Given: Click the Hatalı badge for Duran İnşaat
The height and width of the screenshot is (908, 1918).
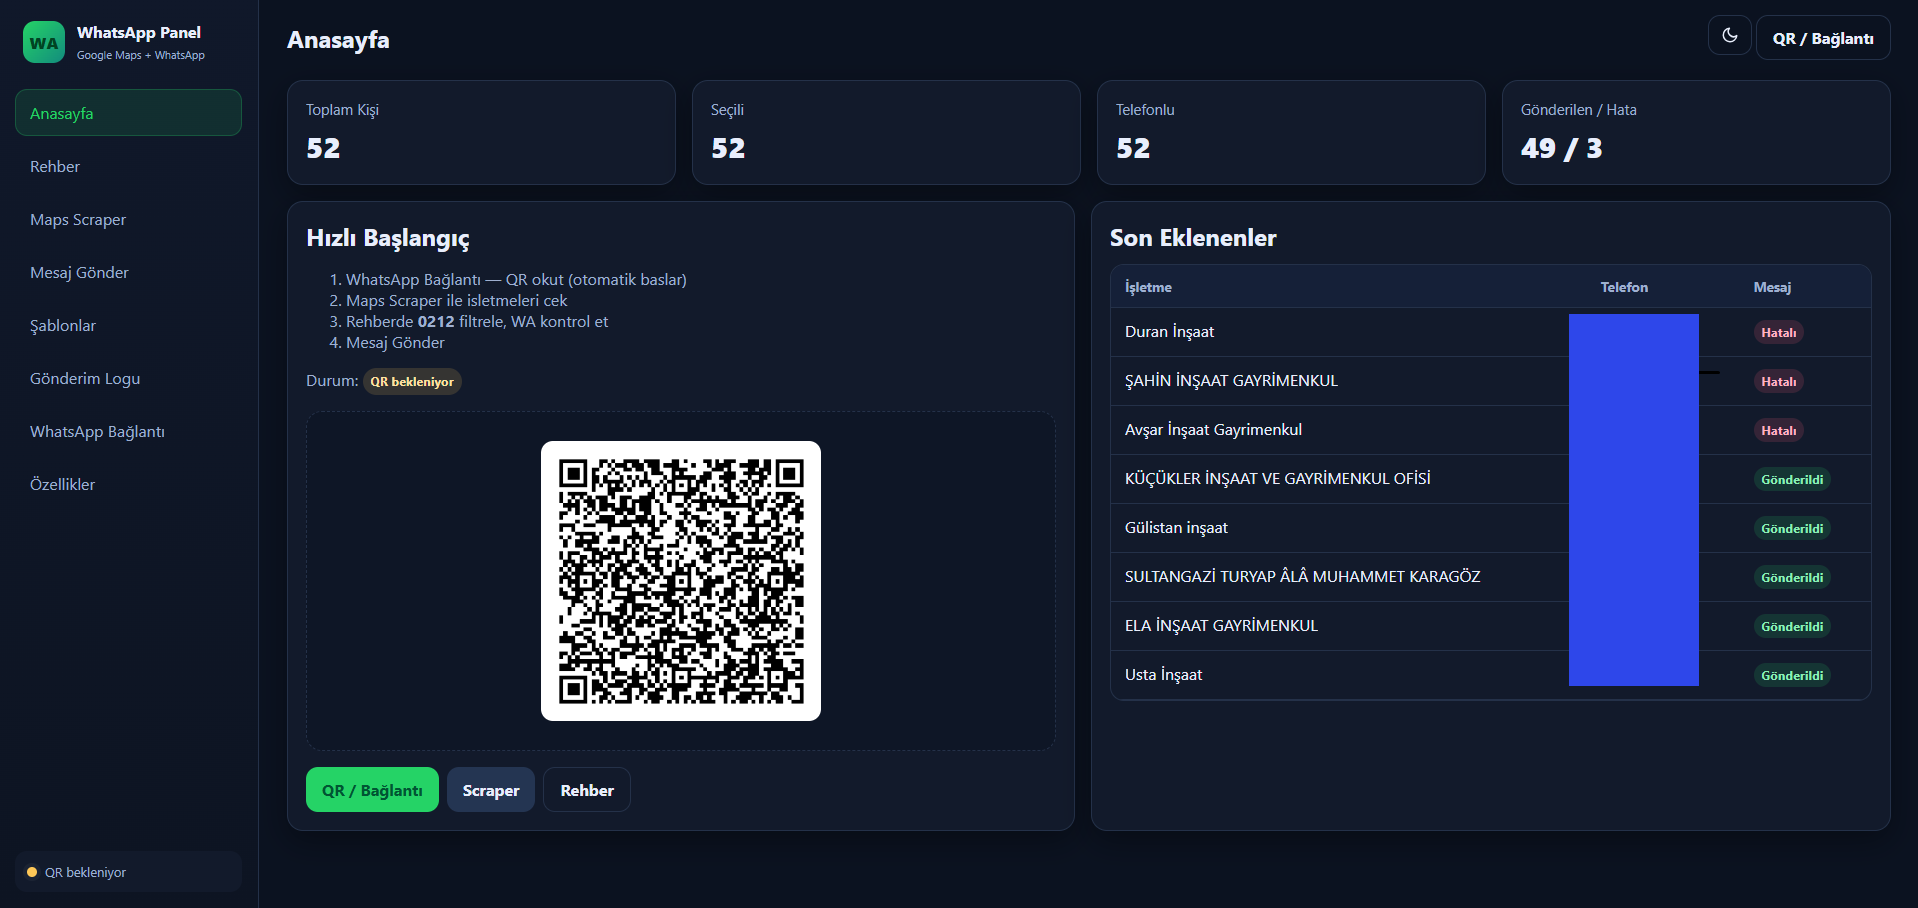Looking at the screenshot, I should point(1778,332).
